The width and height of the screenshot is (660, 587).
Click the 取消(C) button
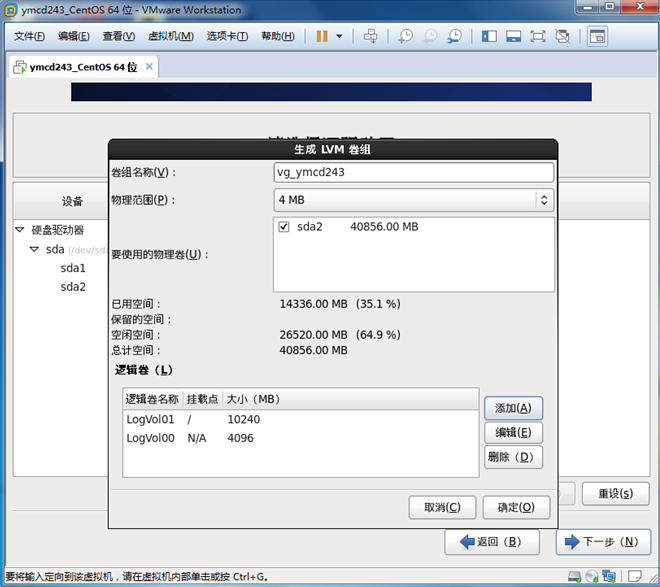click(x=442, y=507)
